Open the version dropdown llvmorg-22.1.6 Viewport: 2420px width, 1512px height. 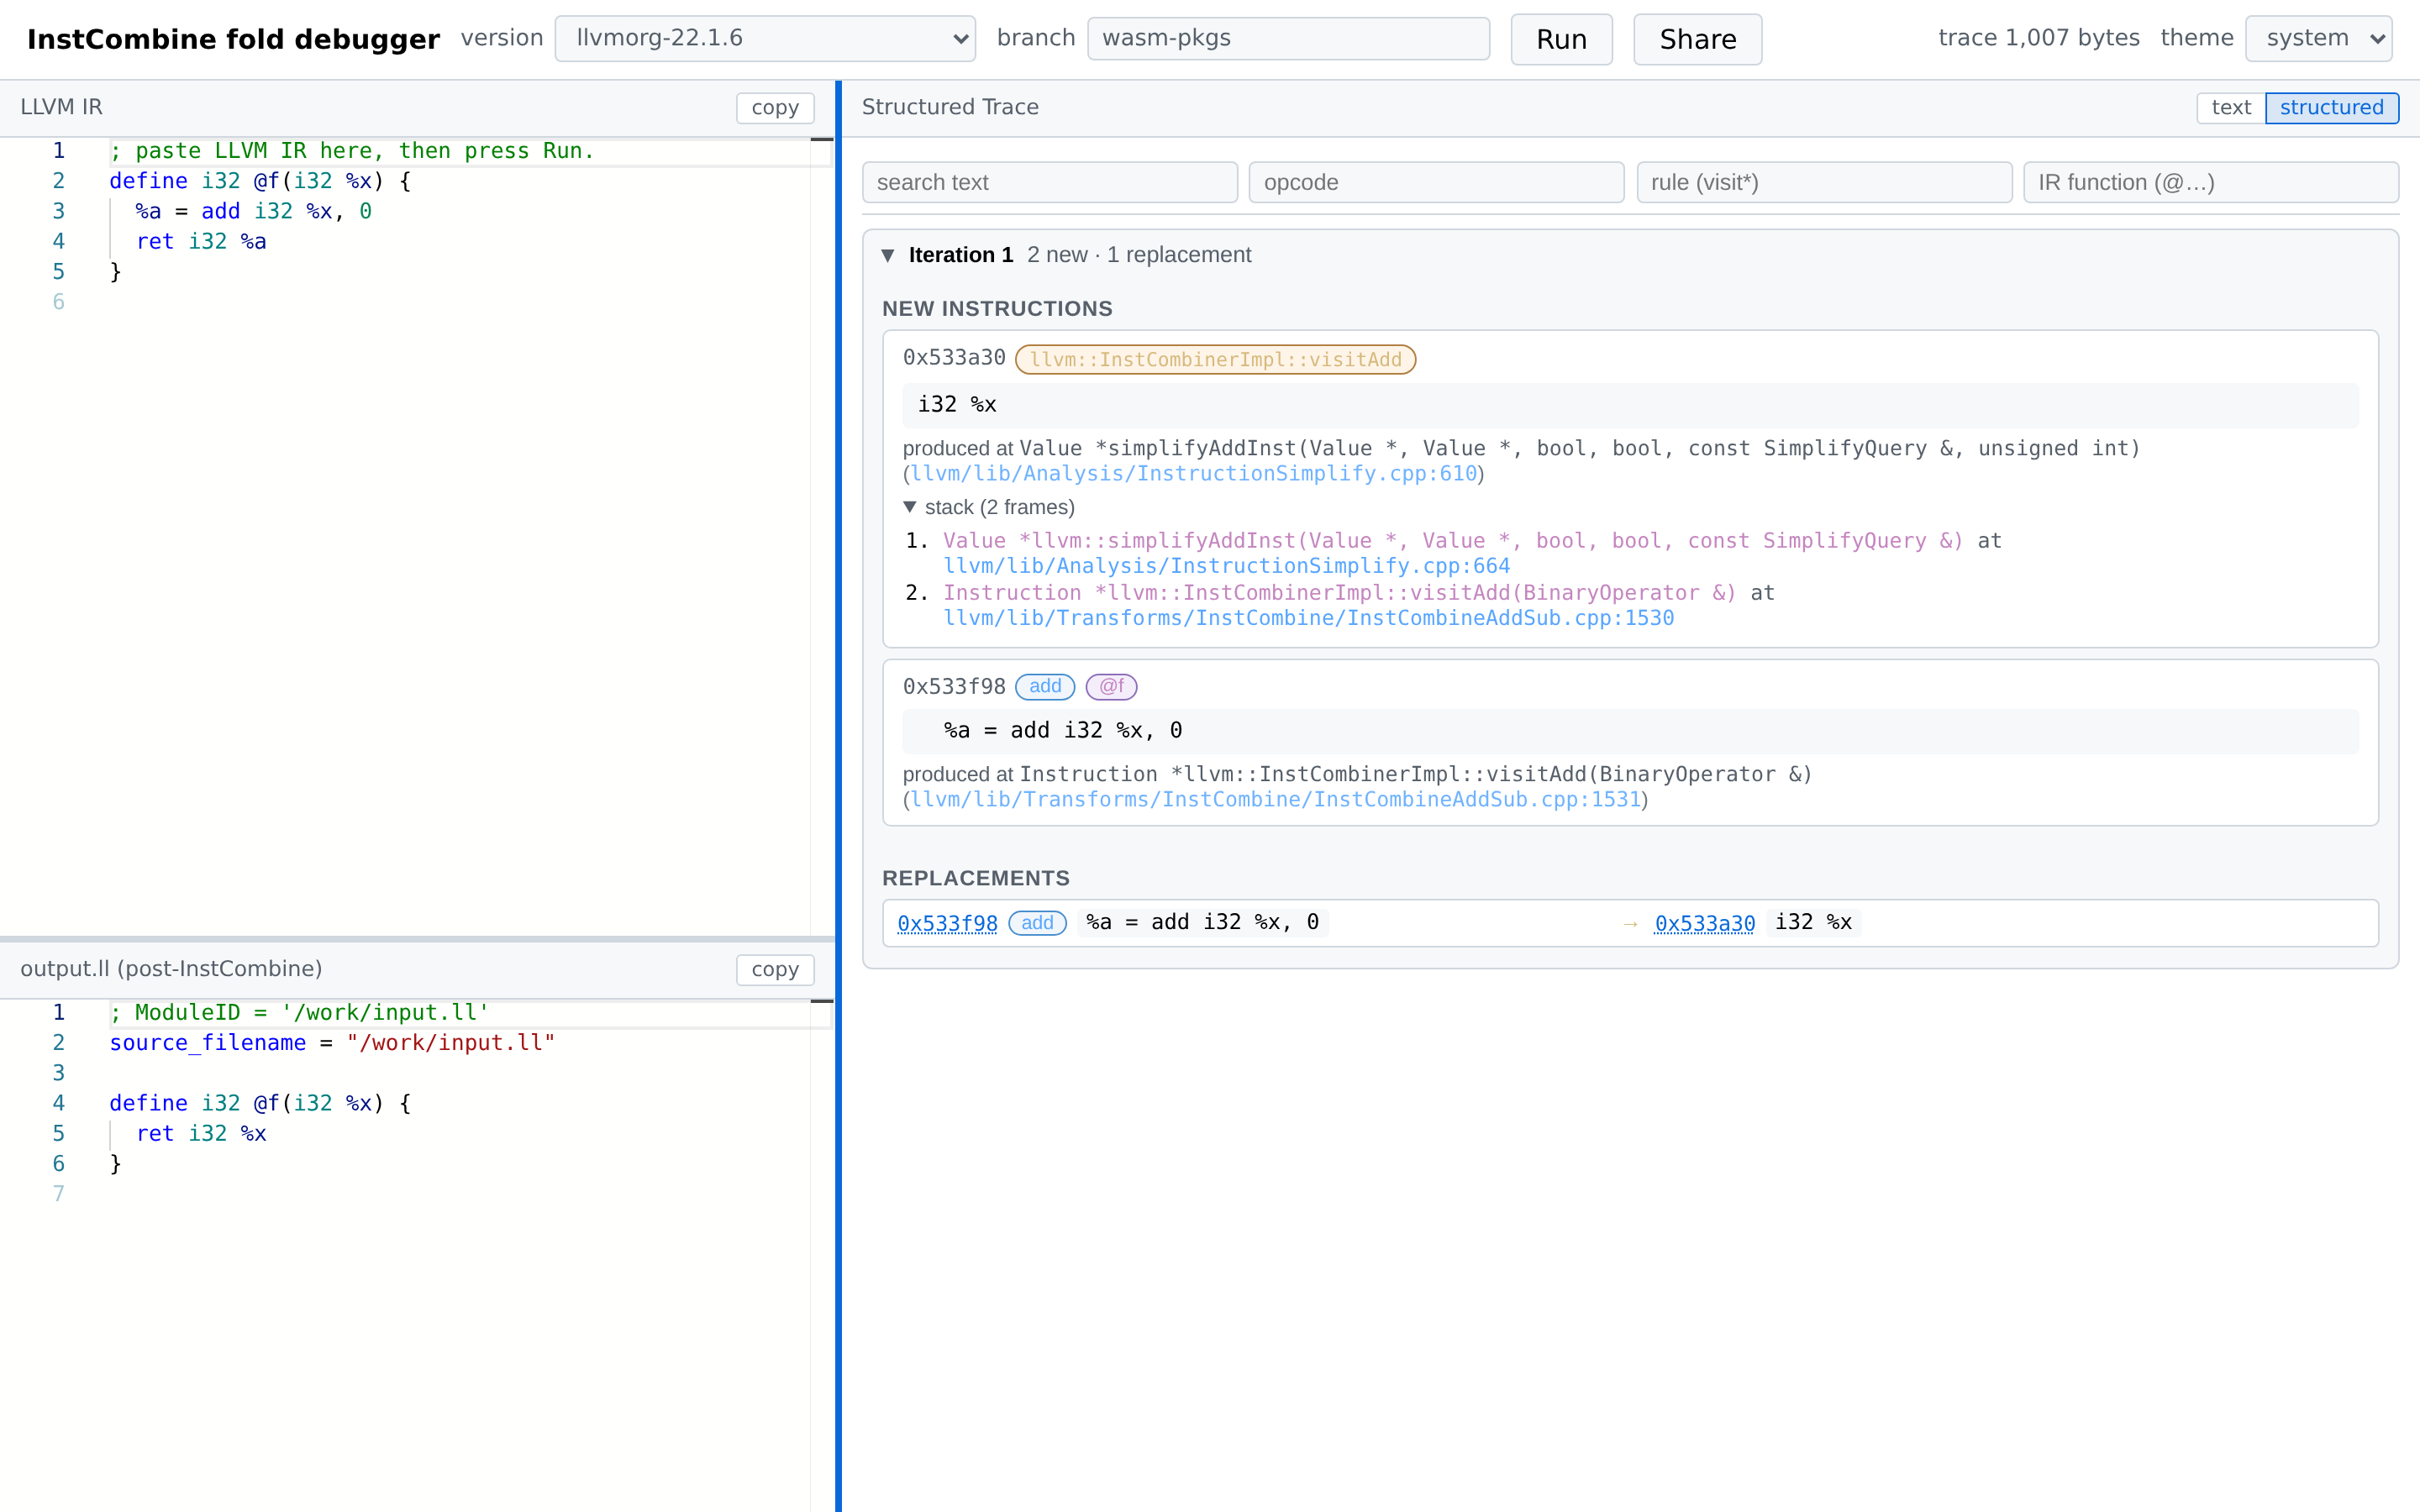click(x=765, y=39)
